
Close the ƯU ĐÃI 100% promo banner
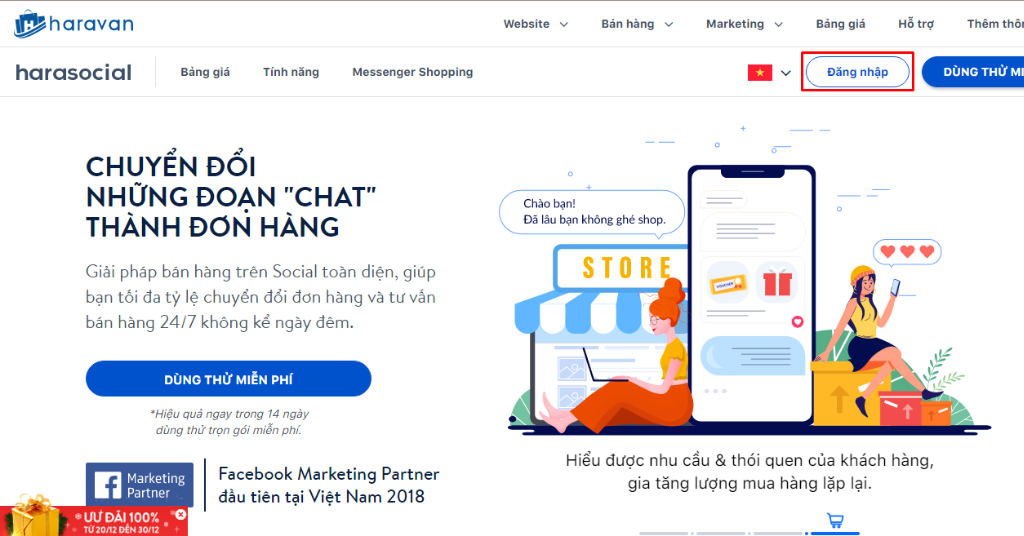181,514
